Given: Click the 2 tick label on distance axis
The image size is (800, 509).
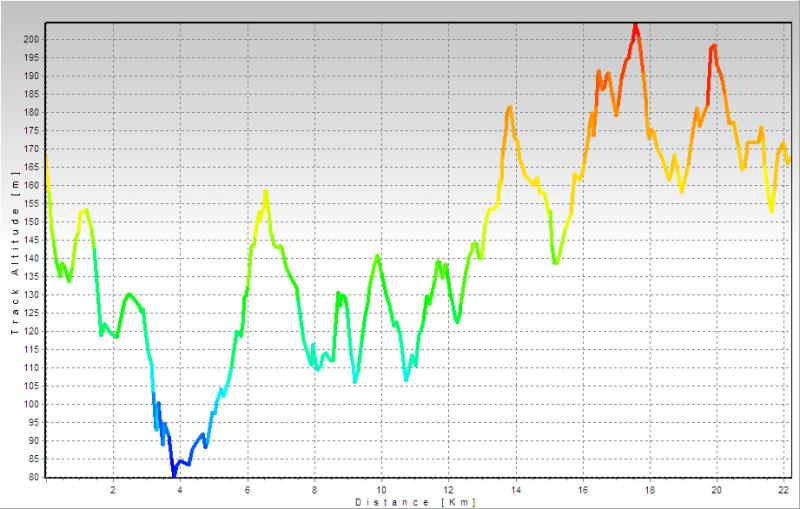Looking at the screenshot, I should pyautogui.click(x=113, y=490).
